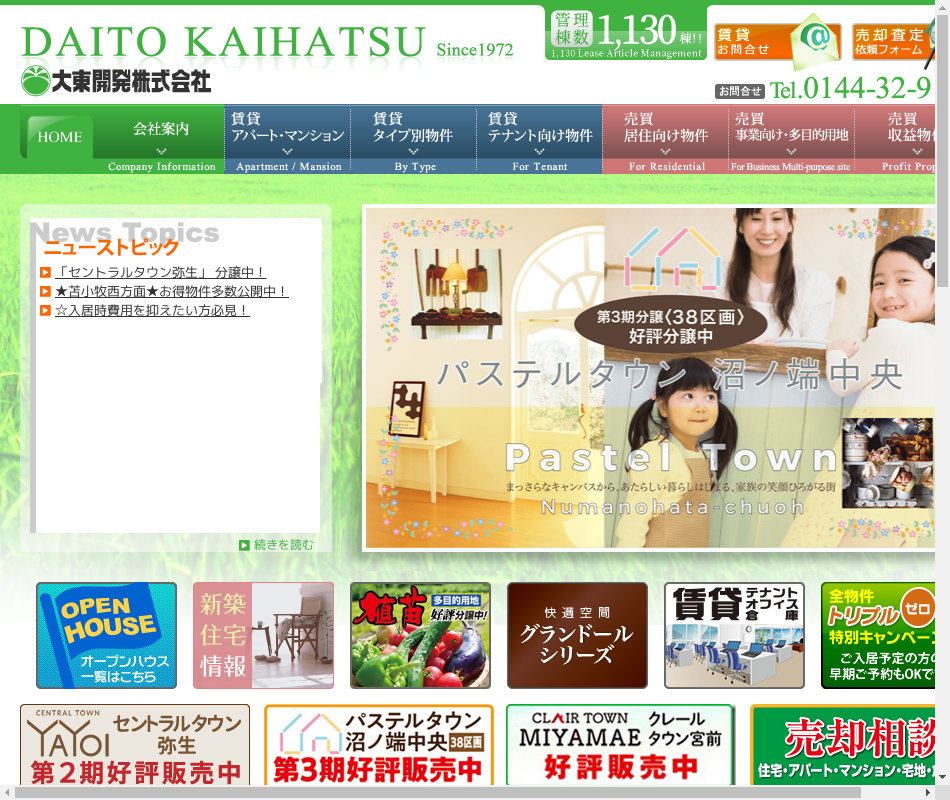Viewport: 950px width, 800px height.
Task: Open the 賃貸 Apartment / Mansion menu
Action: [288, 140]
